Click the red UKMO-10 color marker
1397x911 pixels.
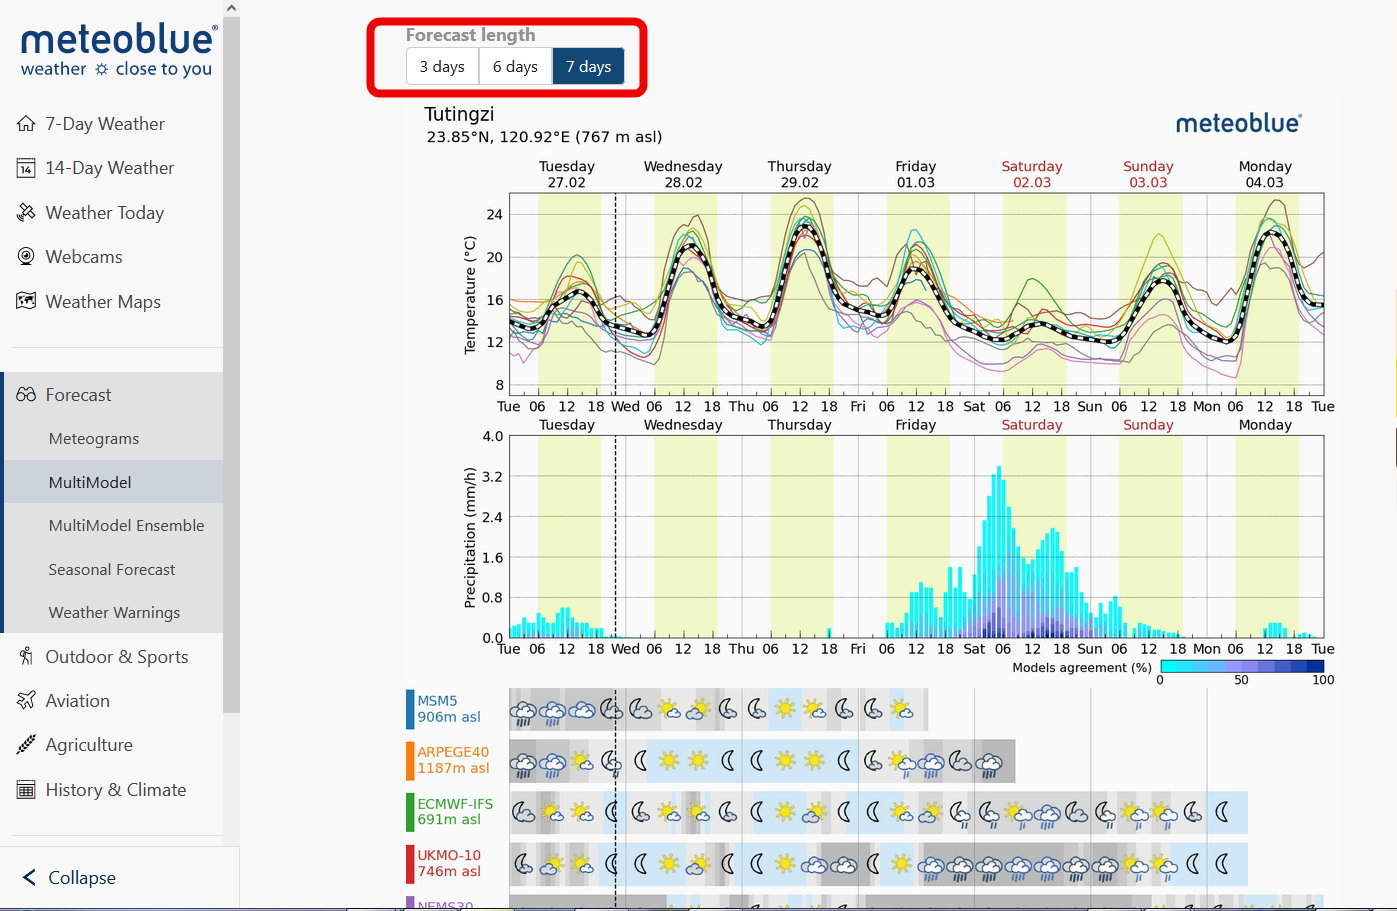[410, 864]
